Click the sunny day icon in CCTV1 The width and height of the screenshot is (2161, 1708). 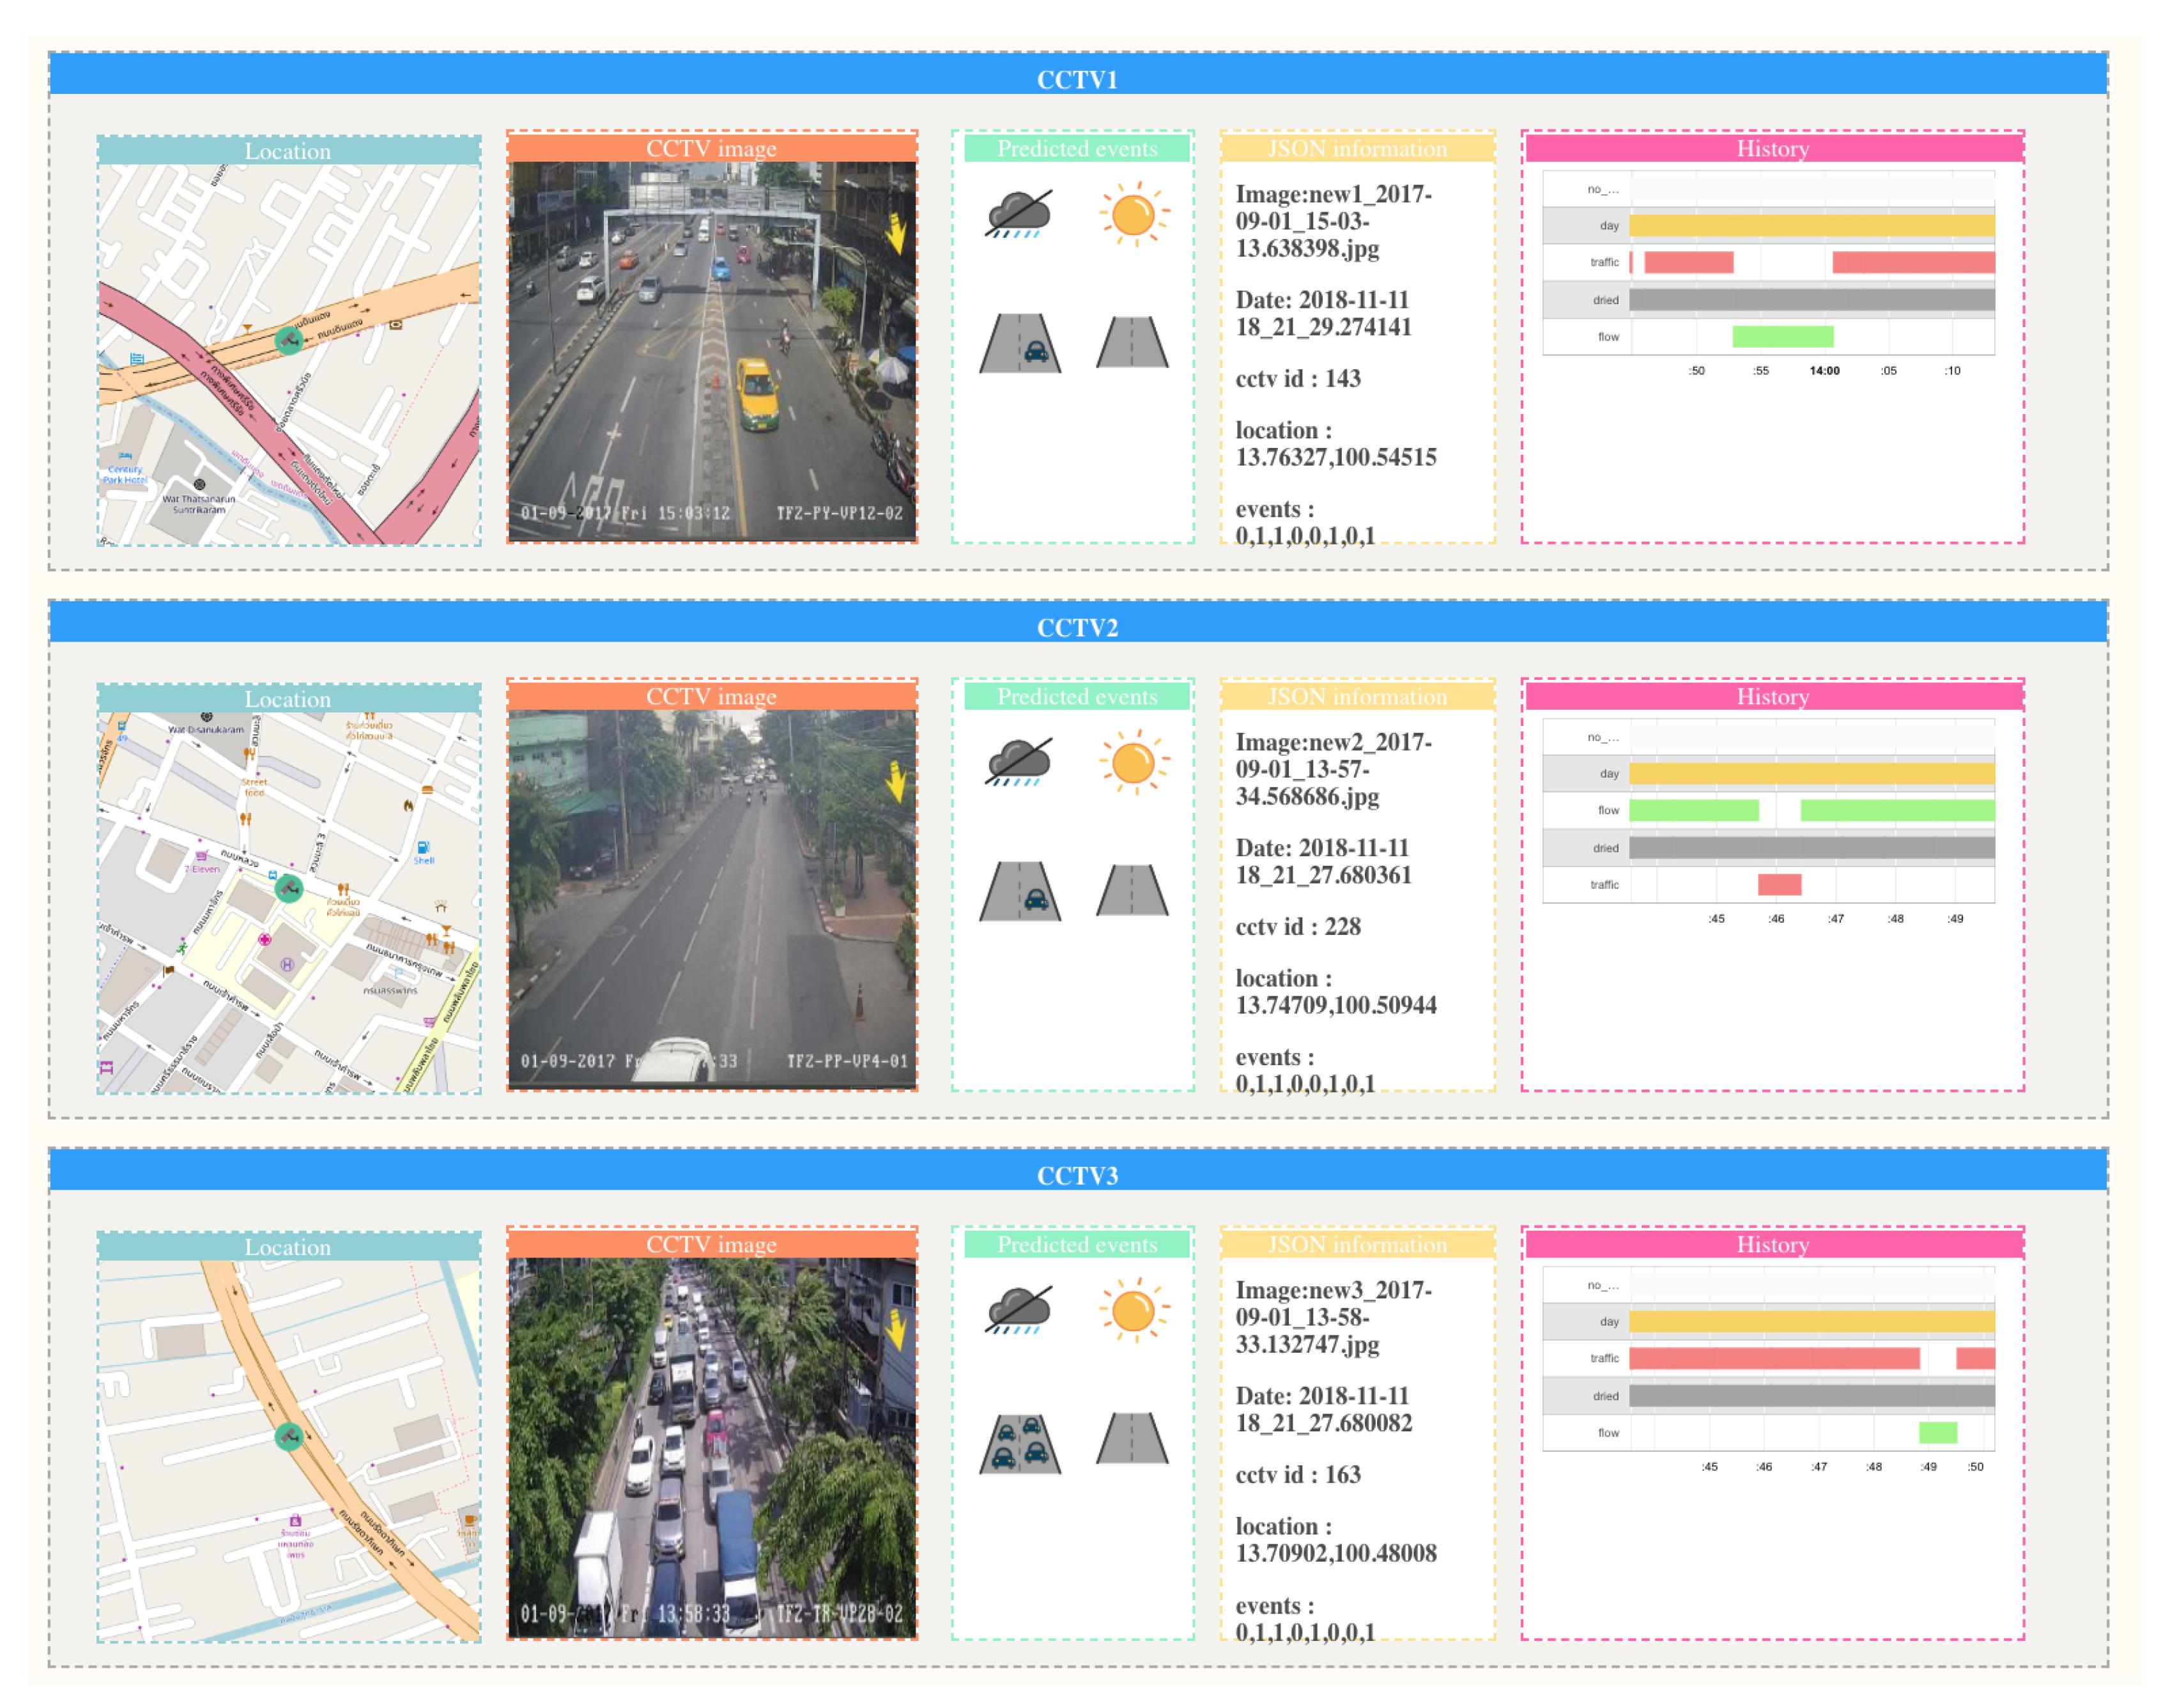pyautogui.click(x=1133, y=214)
